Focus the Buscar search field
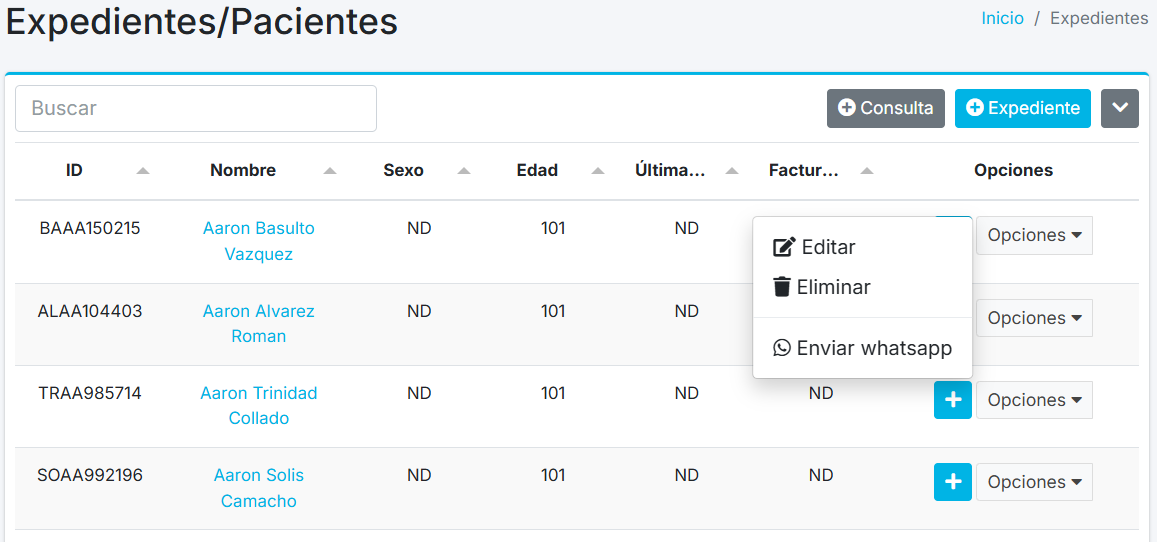 tap(196, 108)
